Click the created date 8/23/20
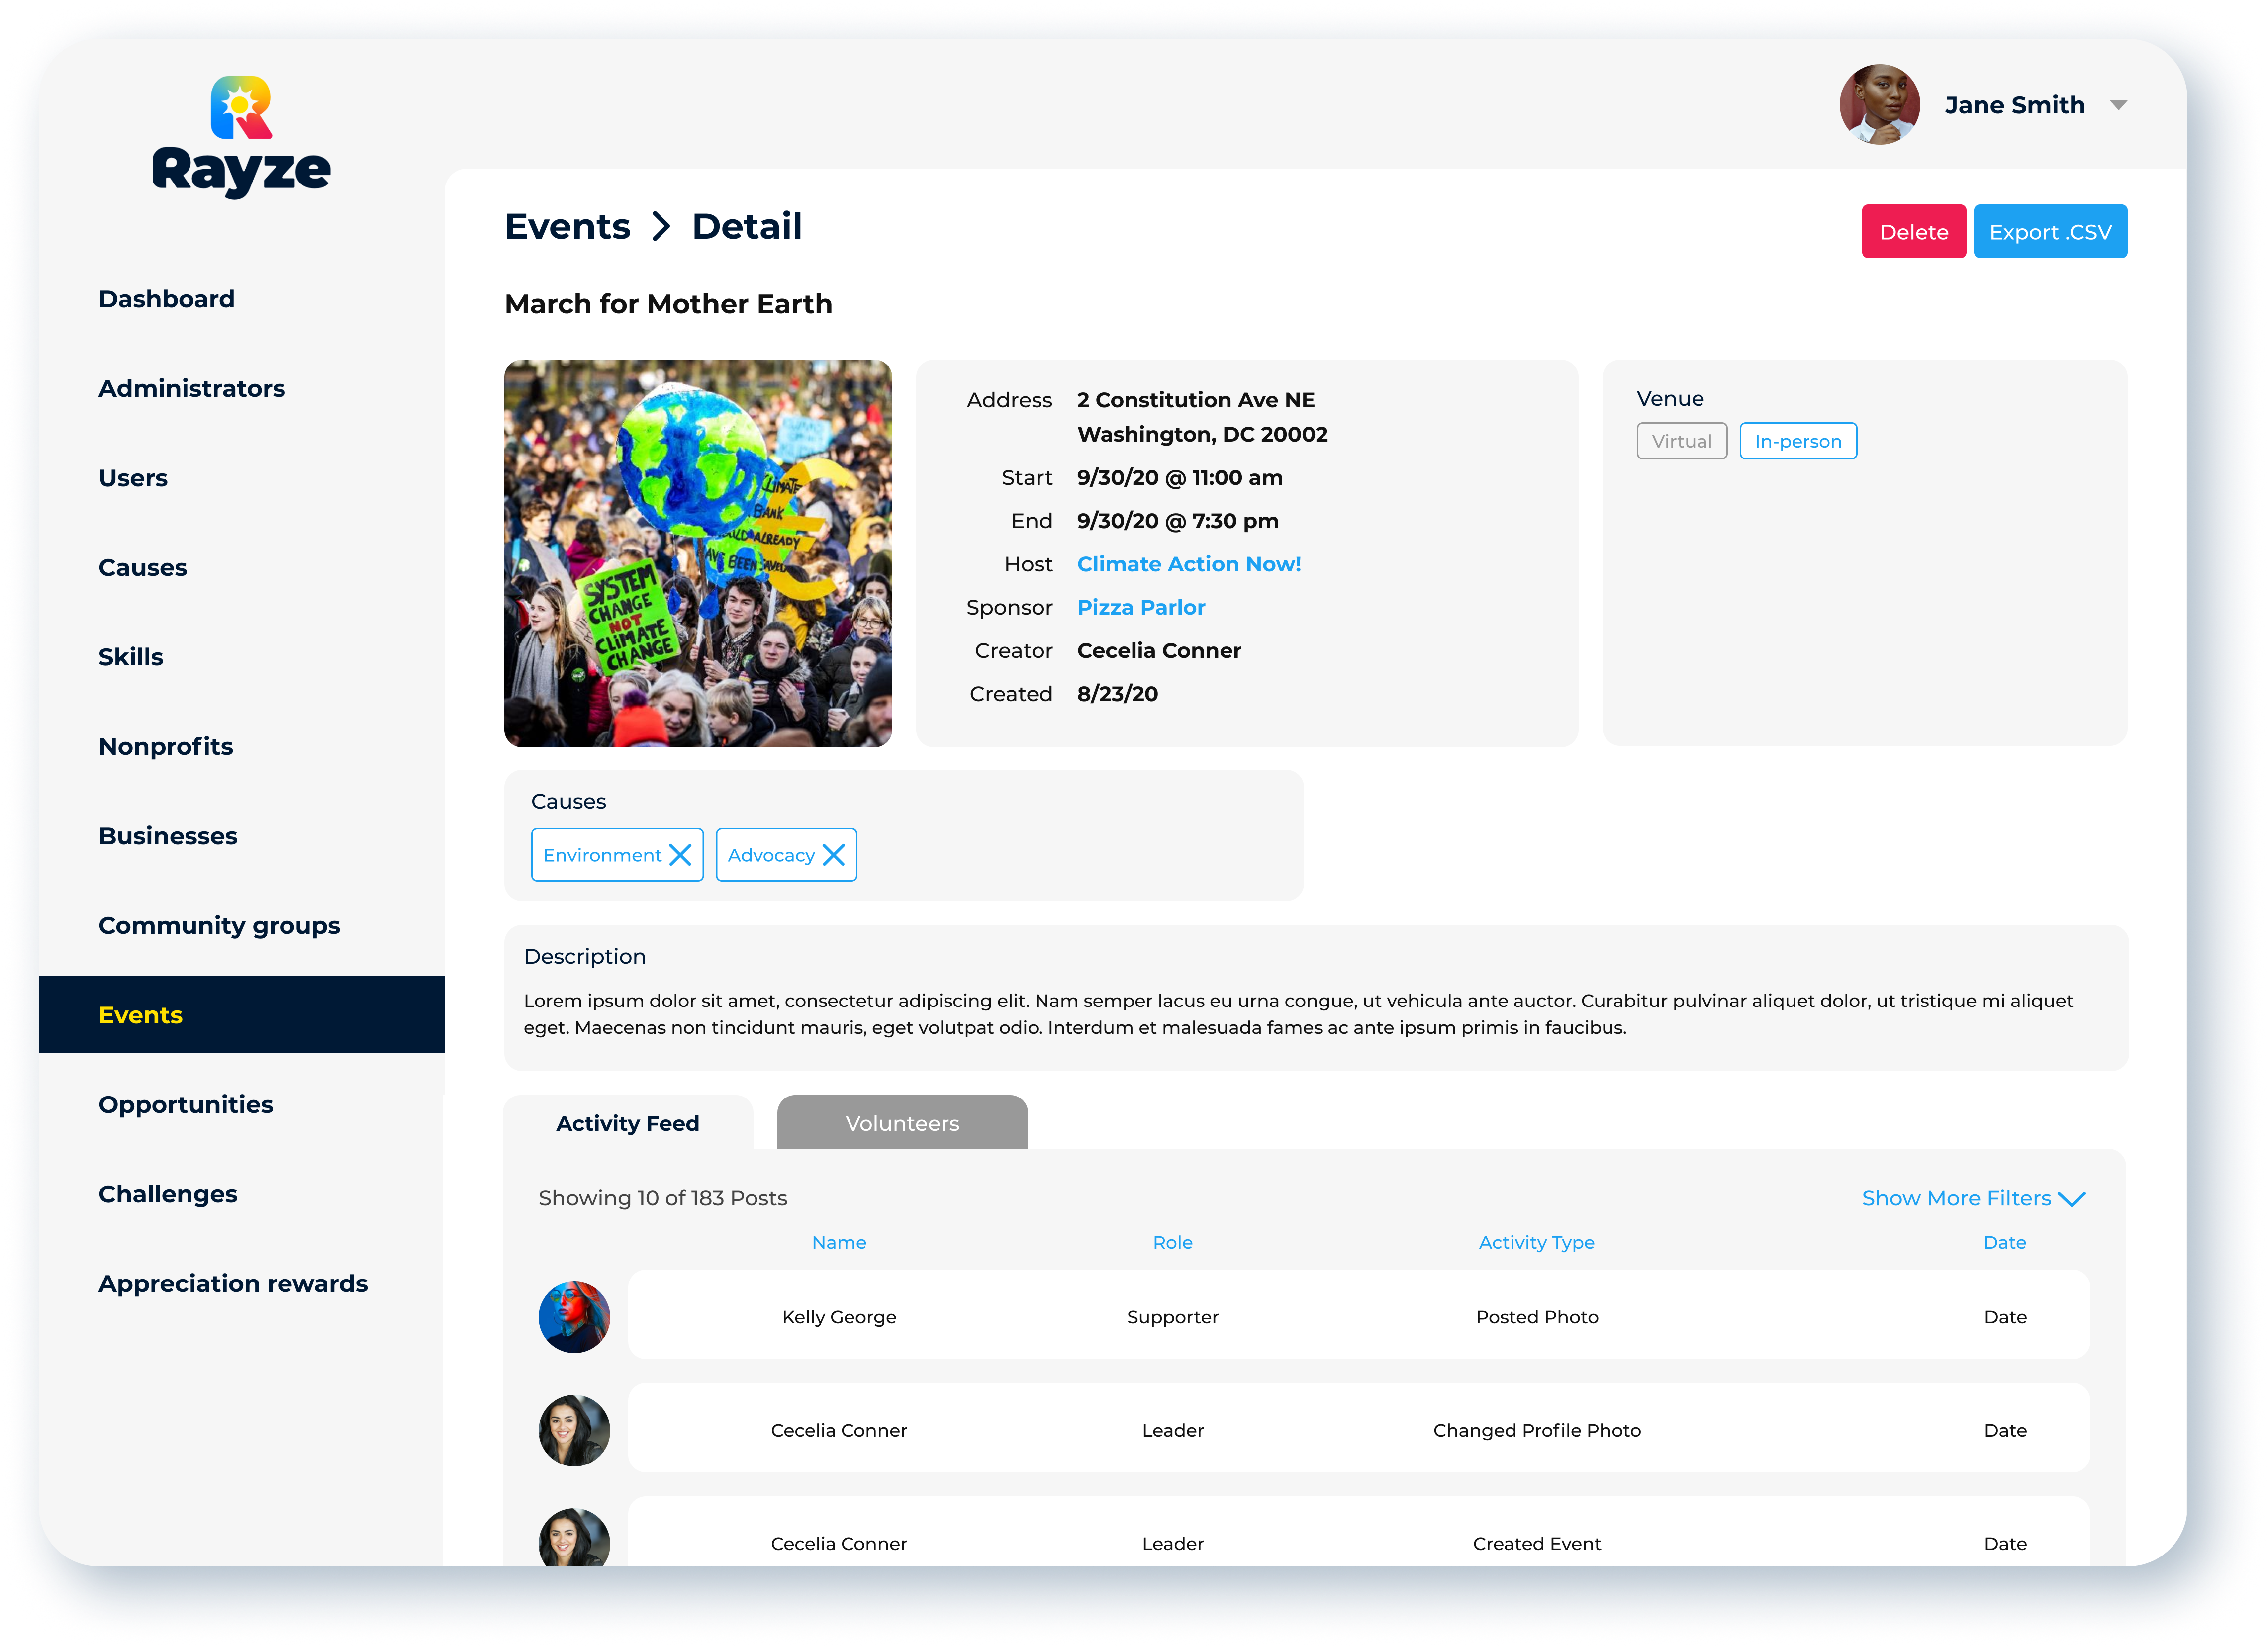Image resolution: width=2268 pixels, height=1647 pixels. (x=1117, y=694)
